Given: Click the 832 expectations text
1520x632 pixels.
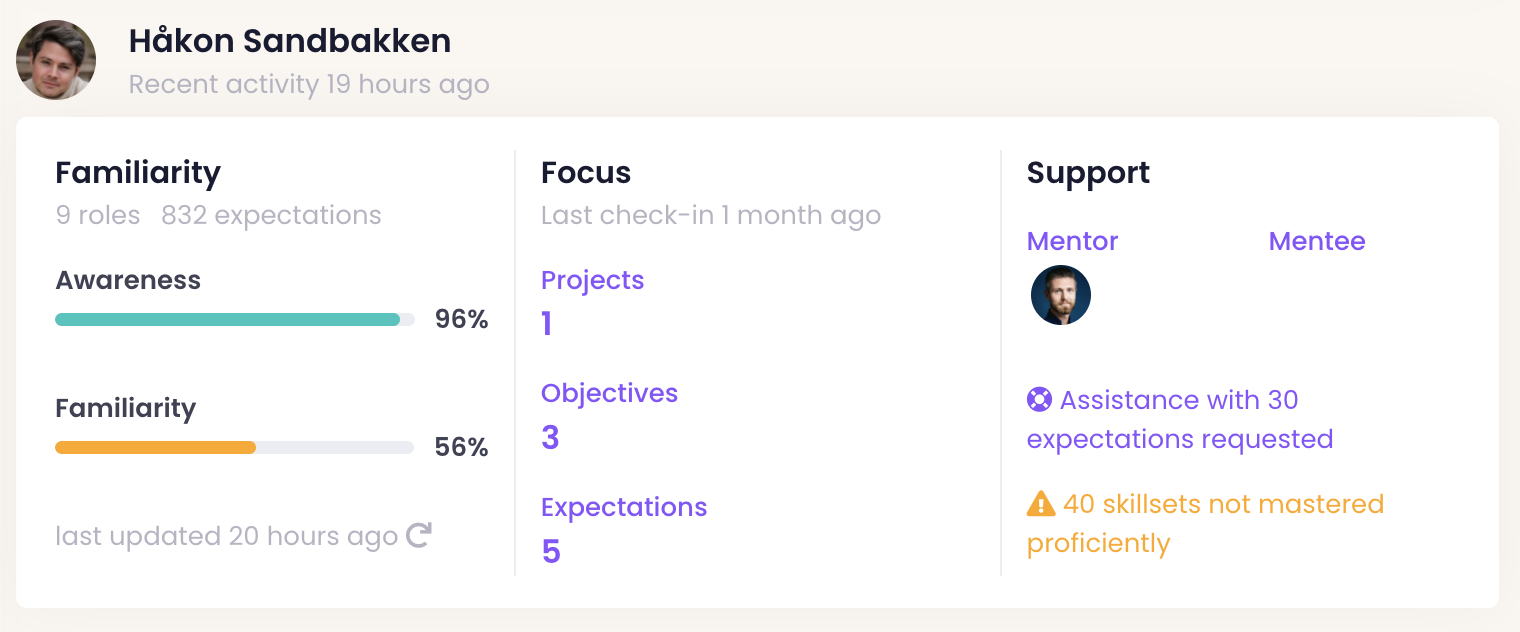Looking at the screenshot, I should click(x=271, y=215).
